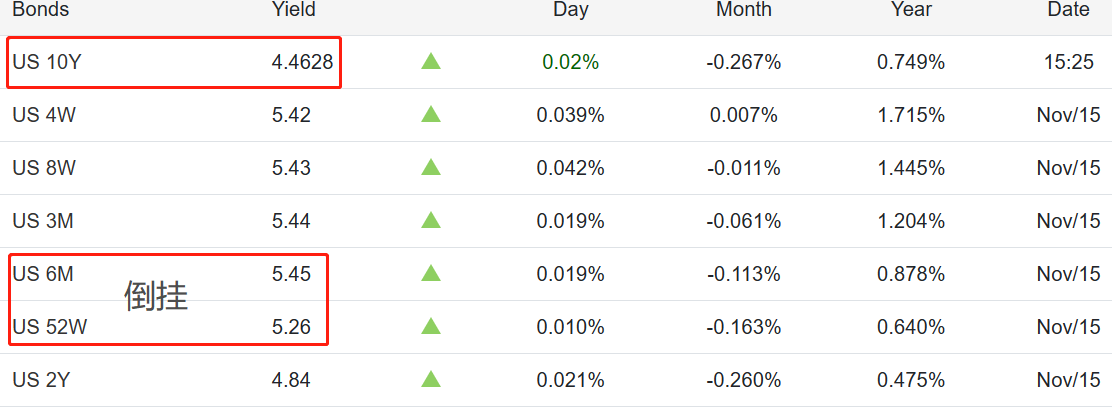
Task: Click the green up arrow for US 2Y
Action: 431,379
